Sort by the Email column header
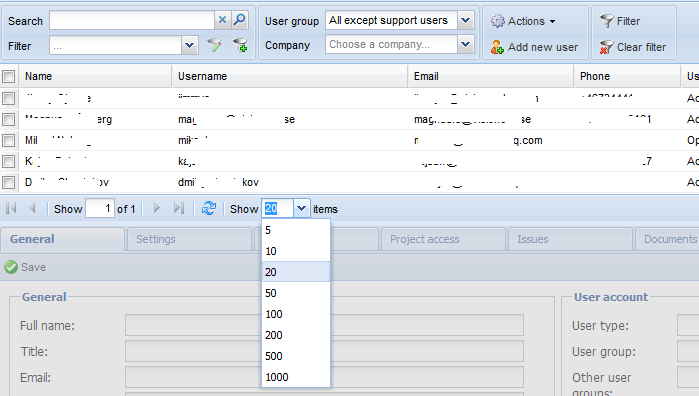Viewport: 699px width, 396px height. [x=491, y=76]
